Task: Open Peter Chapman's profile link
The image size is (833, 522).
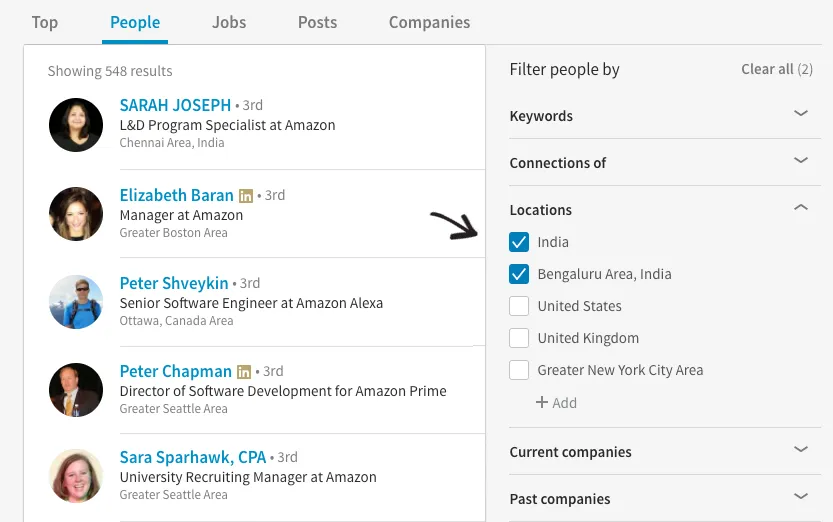Action: tap(175, 371)
